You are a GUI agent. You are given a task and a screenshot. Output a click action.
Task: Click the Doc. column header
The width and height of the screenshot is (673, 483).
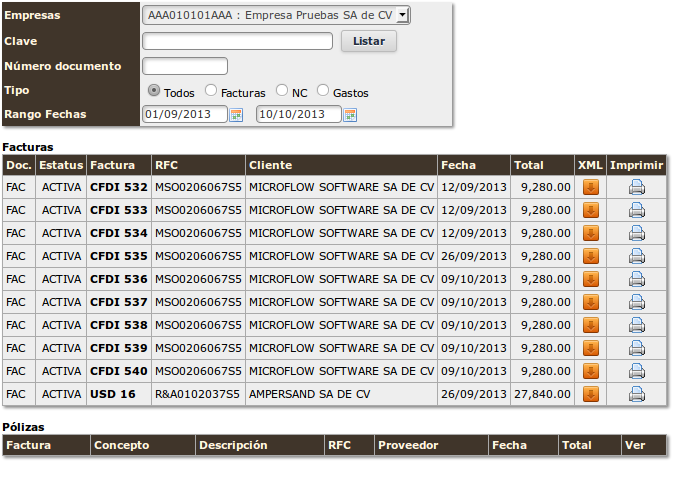(x=19, y=165)
